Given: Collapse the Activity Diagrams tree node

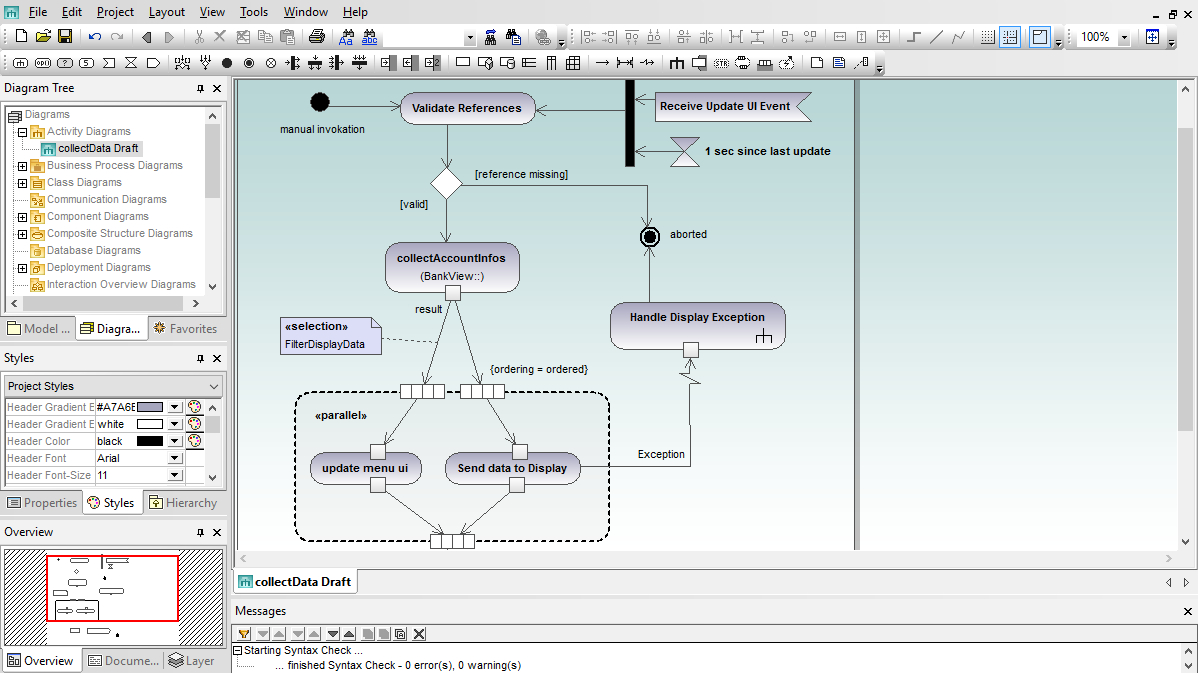Looking at the screenshot, I should [22, 131].
